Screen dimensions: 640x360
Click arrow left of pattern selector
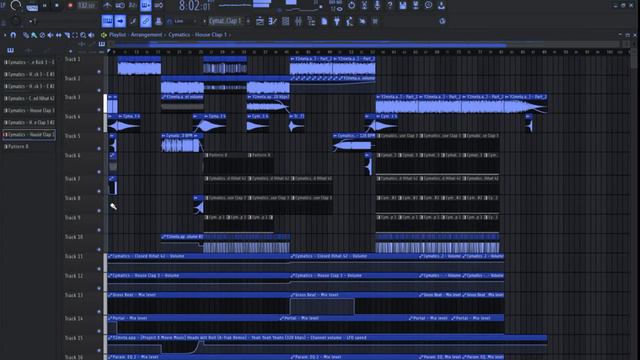[x=204, y=21]
